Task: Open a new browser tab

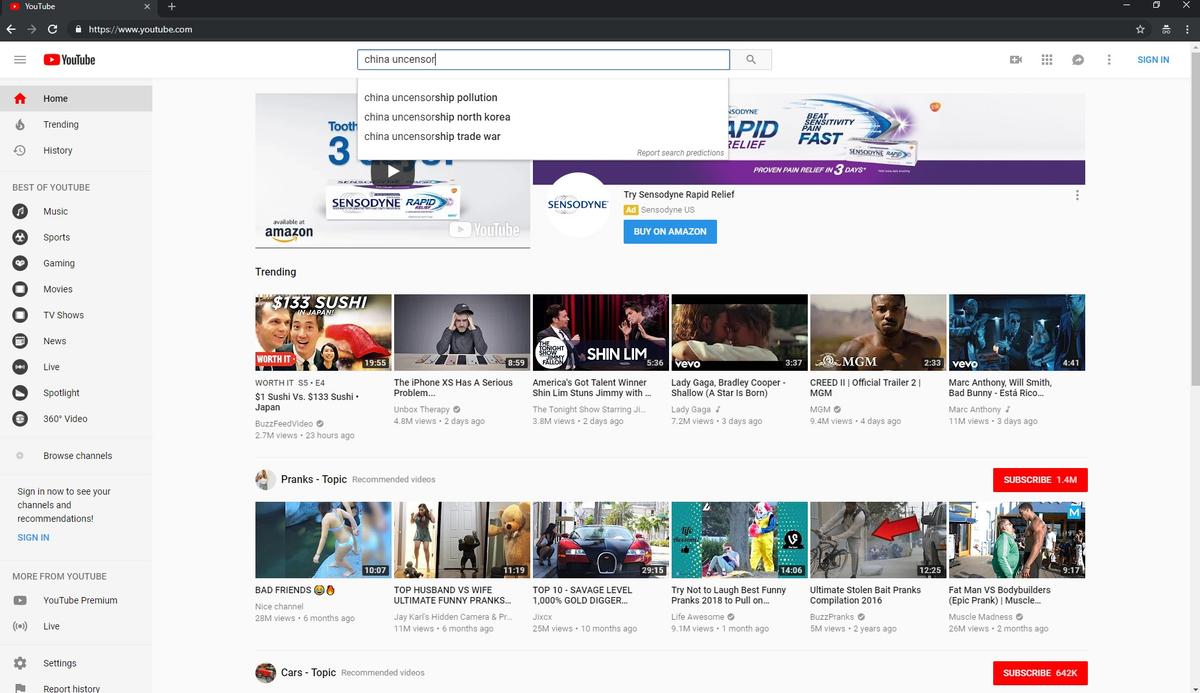Action: [172, 7]
